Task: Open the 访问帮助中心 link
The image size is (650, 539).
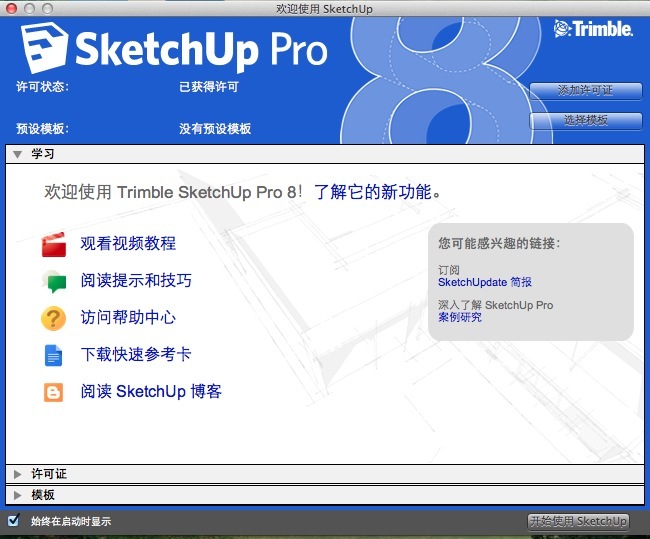Action: click(x=128, y=317)
